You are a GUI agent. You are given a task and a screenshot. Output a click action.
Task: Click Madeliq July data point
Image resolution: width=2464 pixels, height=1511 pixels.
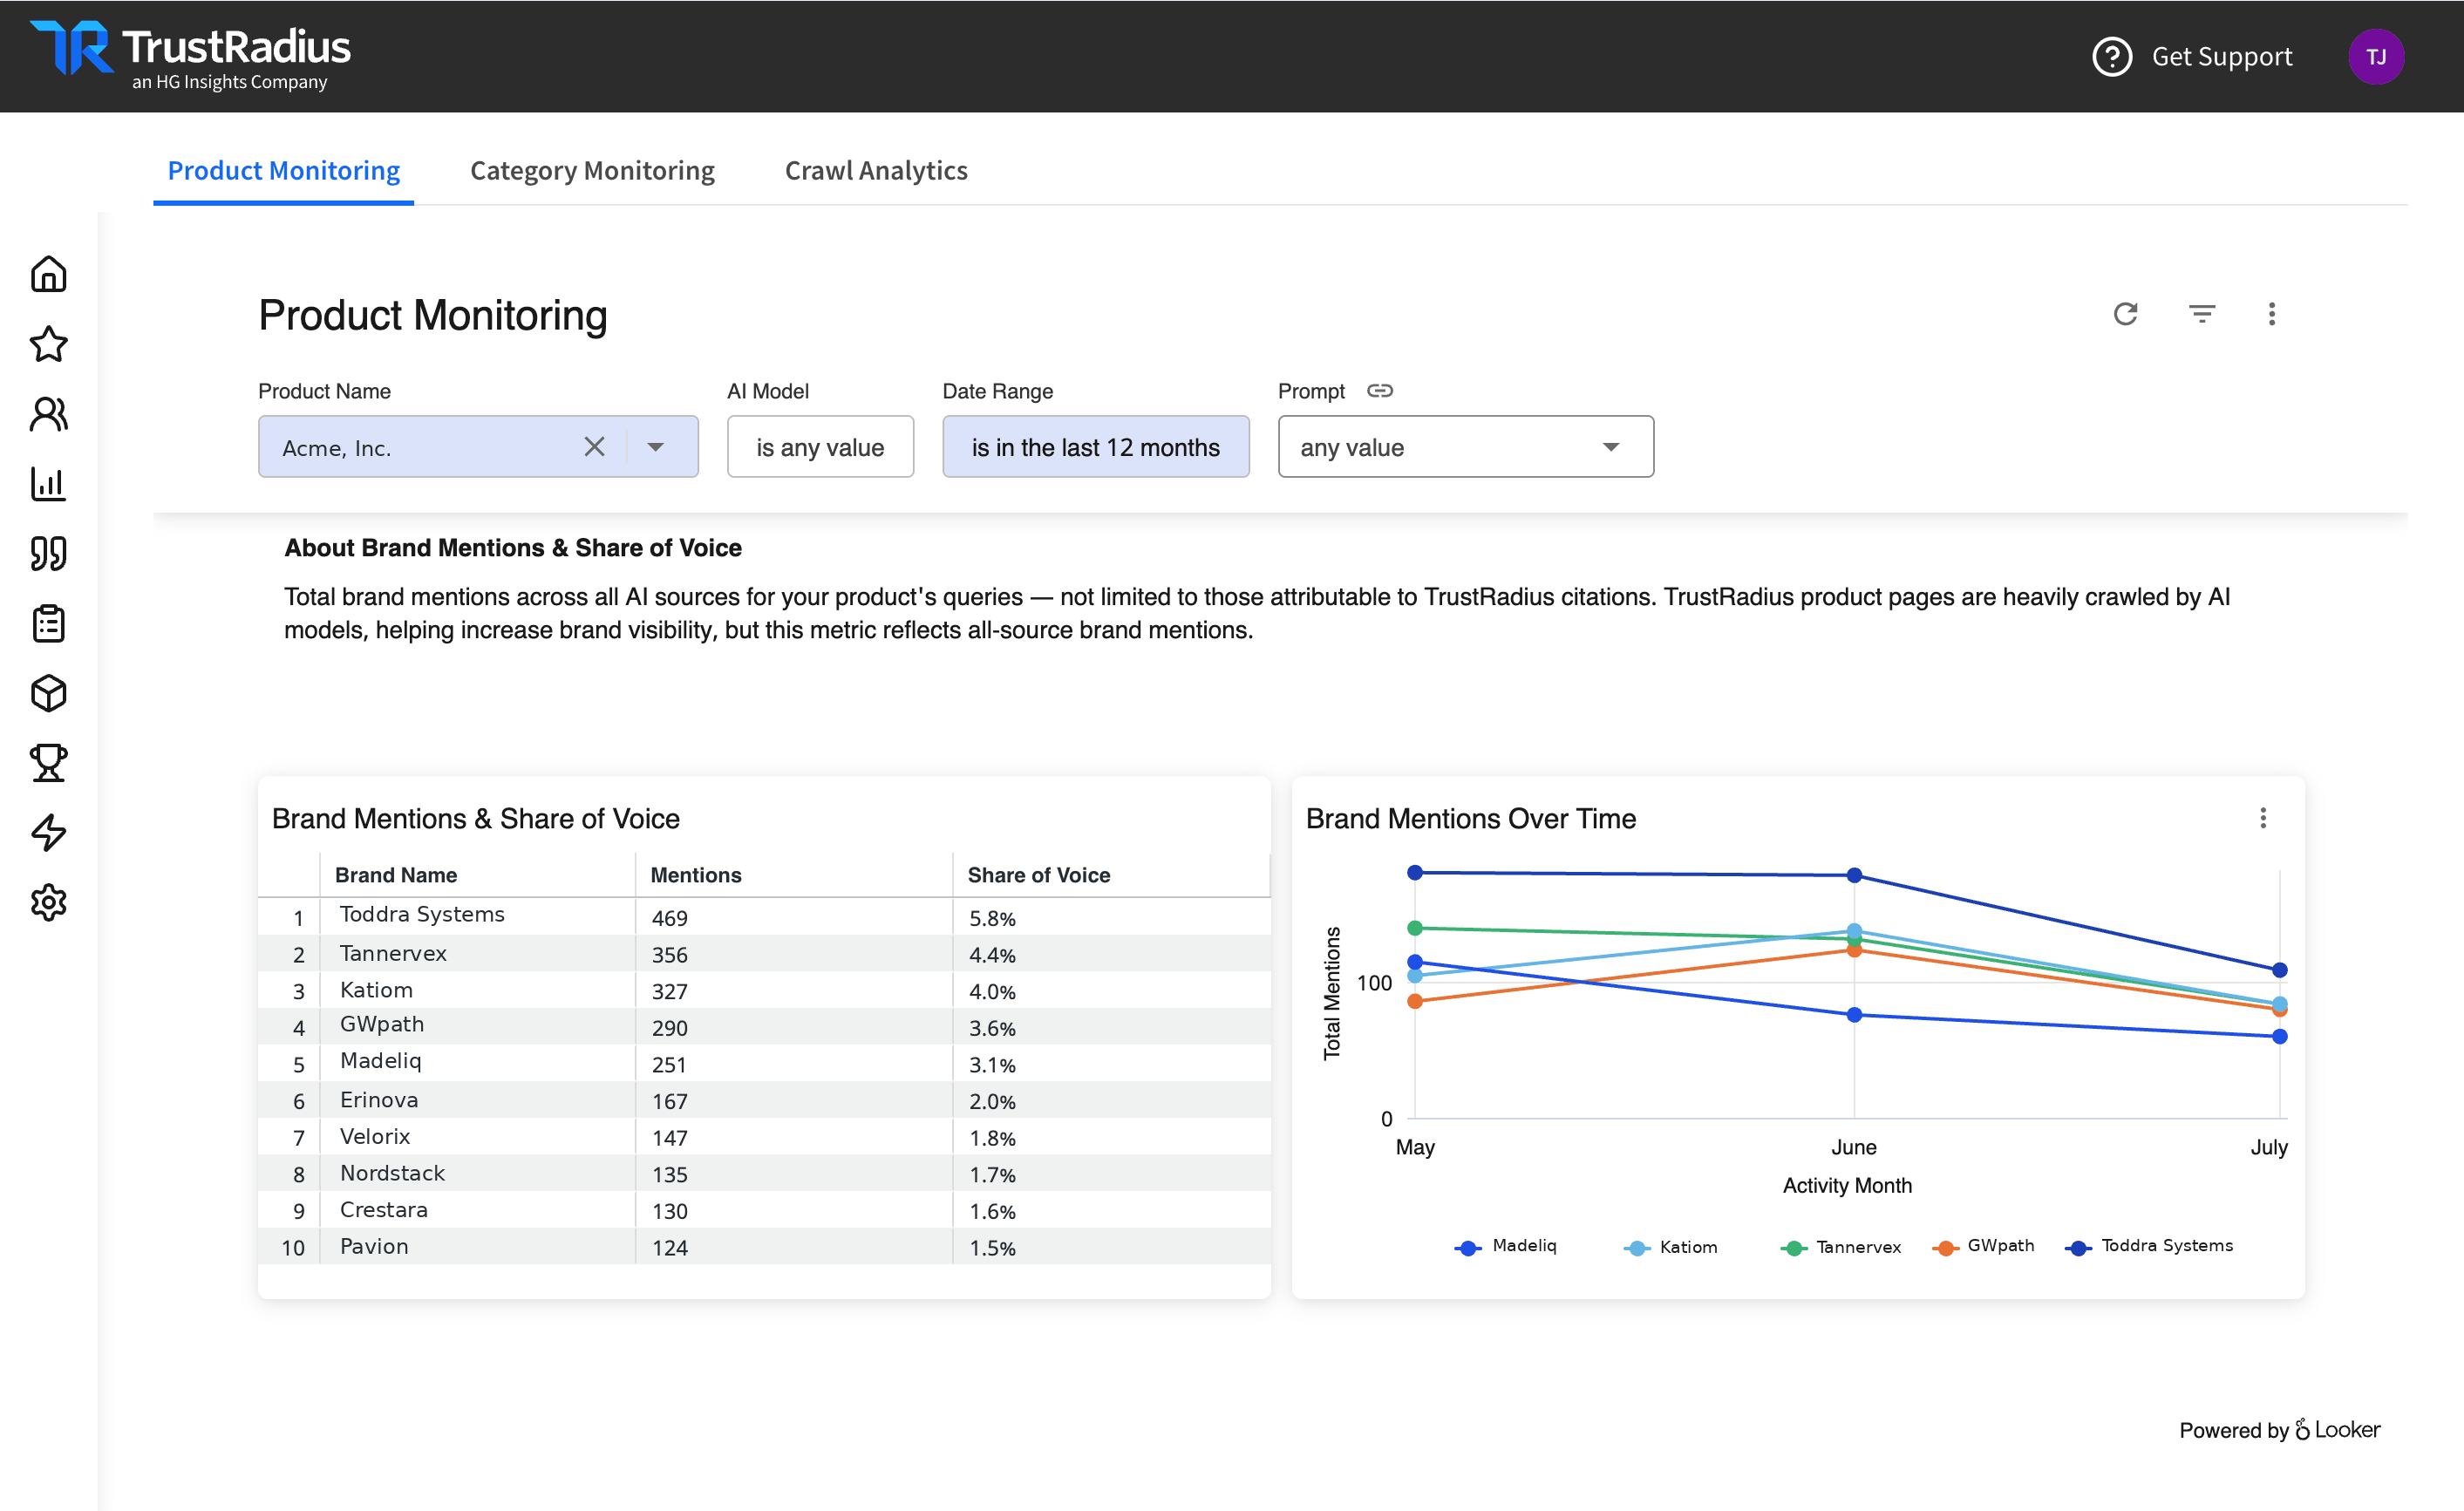pyautogui.click(x=2279, y=1036)
